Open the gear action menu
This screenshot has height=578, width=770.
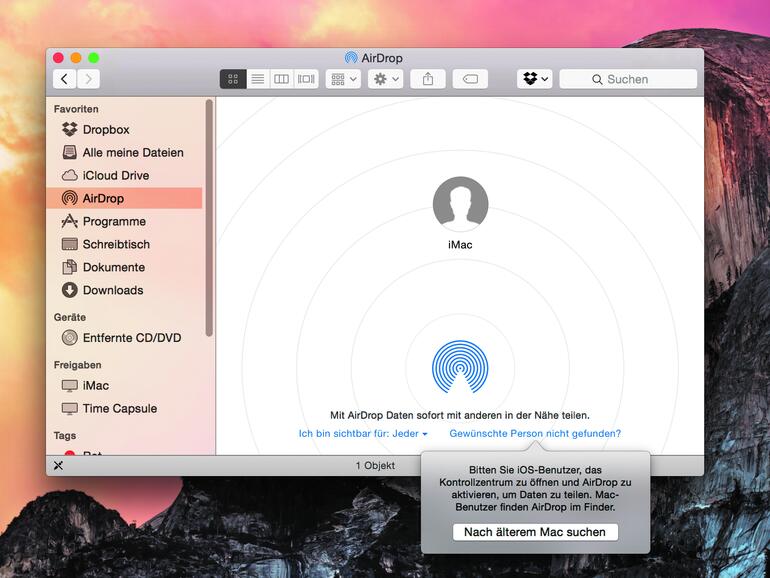tap(386, 79)
